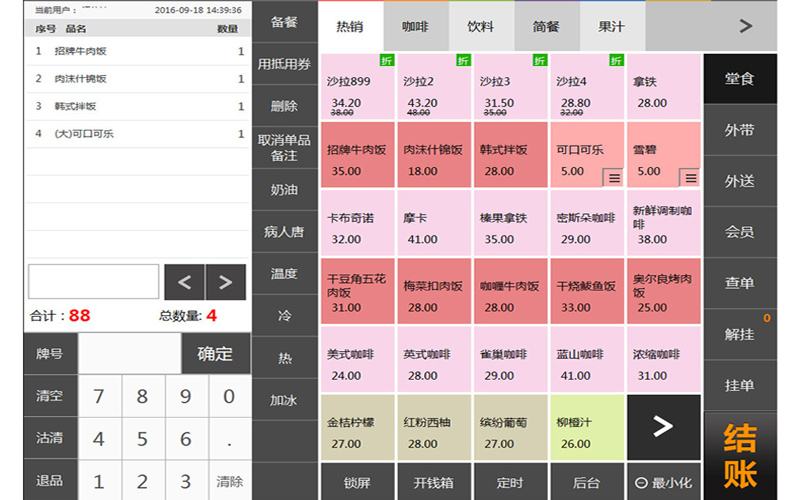Select 外带 takeaway mode
This screenshot has width=800, height=500.
pos(740,130)
